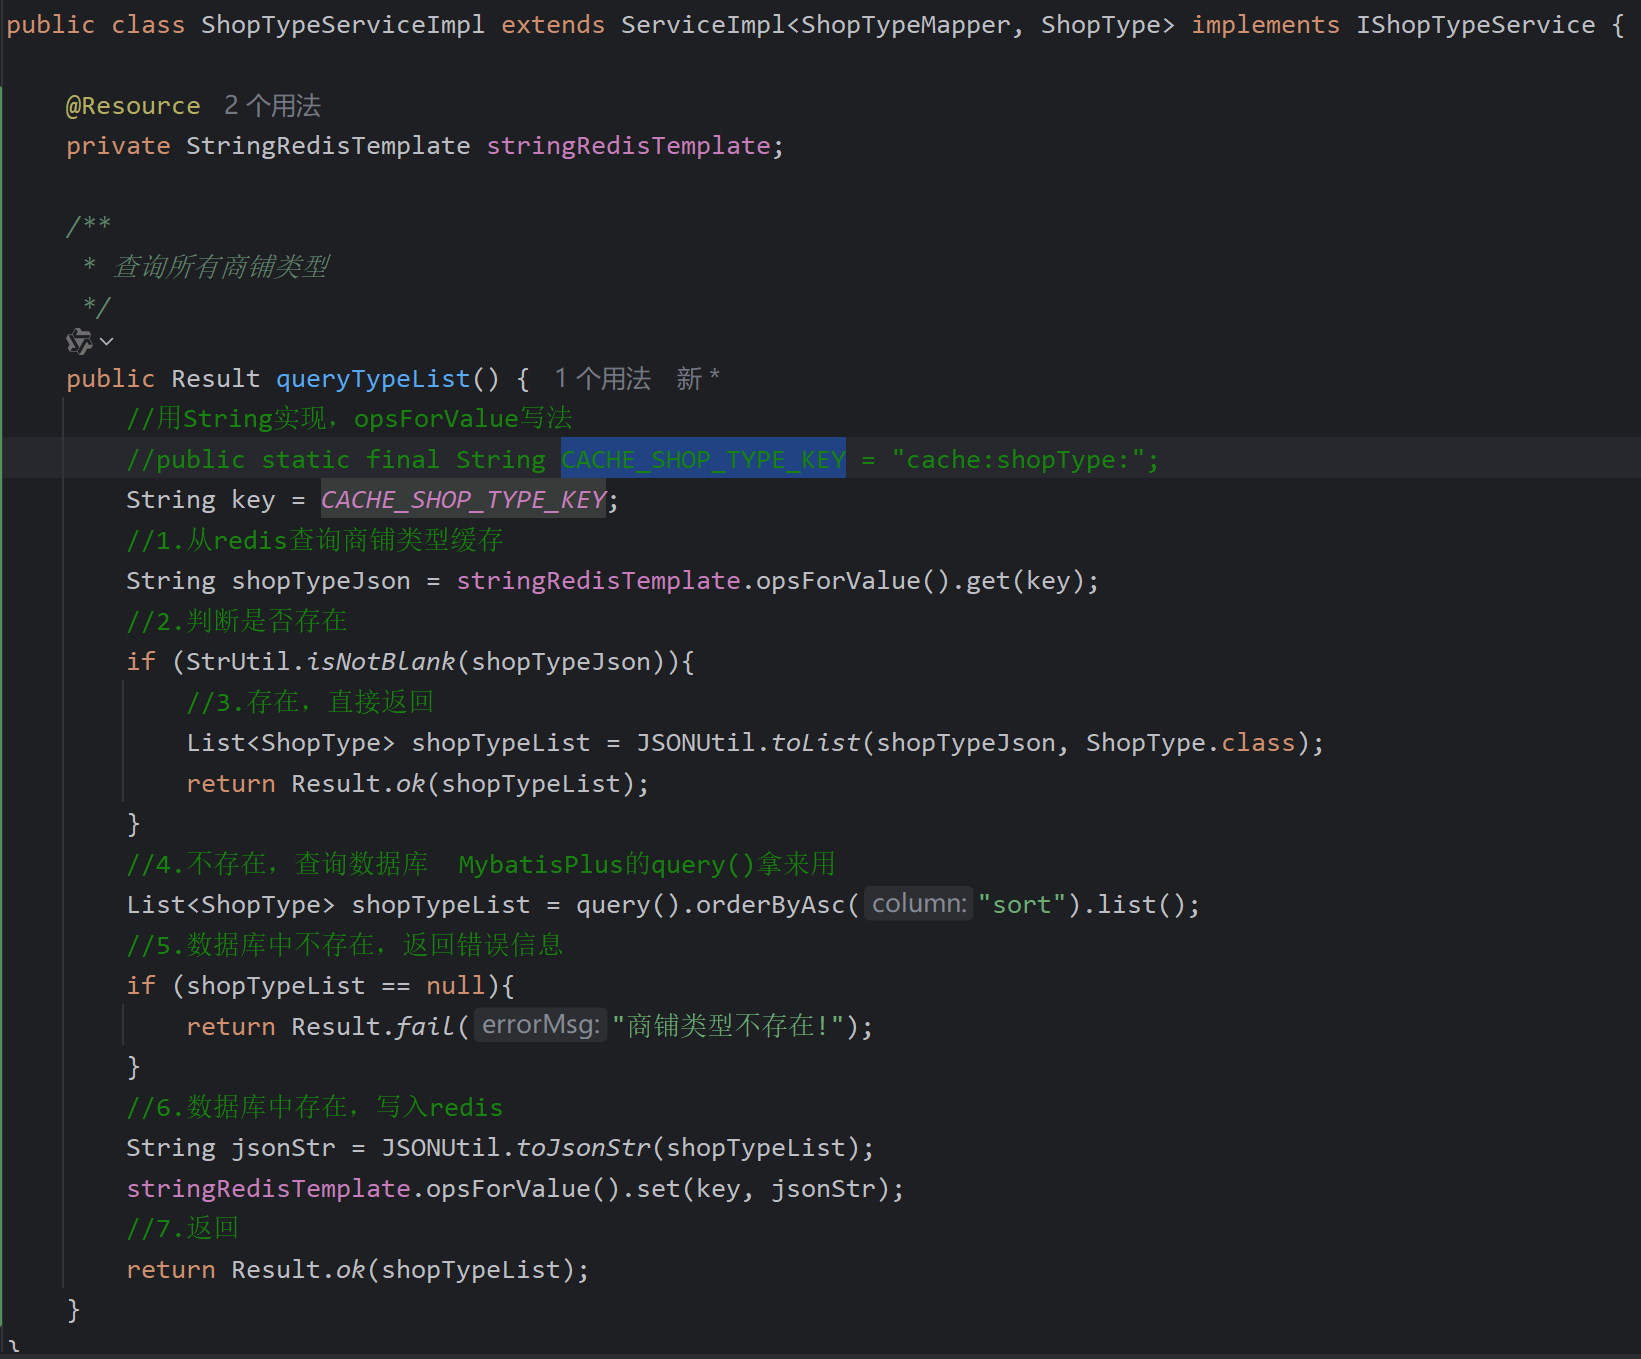
Task: Click the '新 *' author hint
Action: 698,379
